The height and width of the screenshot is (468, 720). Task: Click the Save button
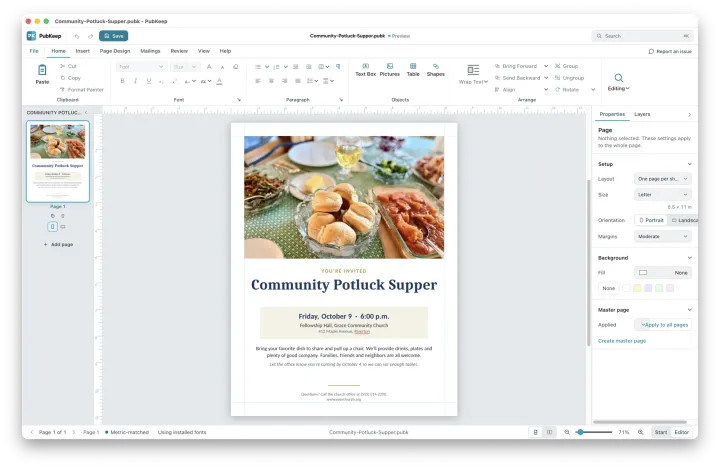click(x=113, y=36)
